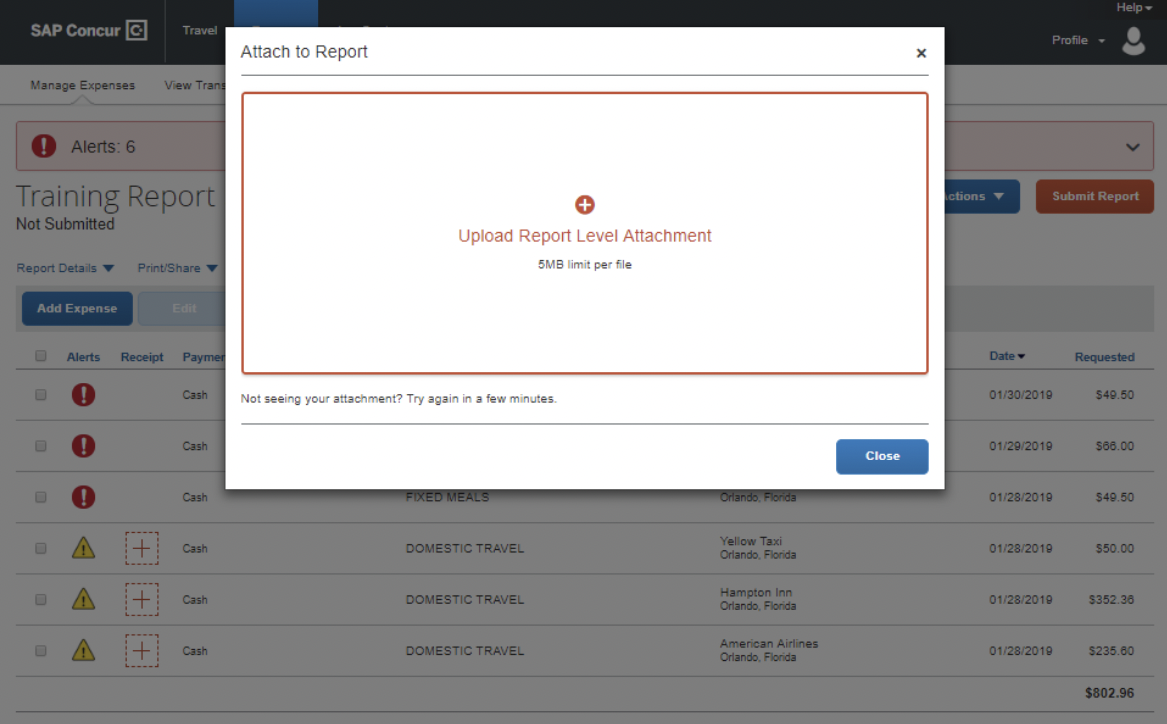Screen dimensions: 1167x724
Task: Open the Print/Share dropdown
Action: (x=177, y=268)
